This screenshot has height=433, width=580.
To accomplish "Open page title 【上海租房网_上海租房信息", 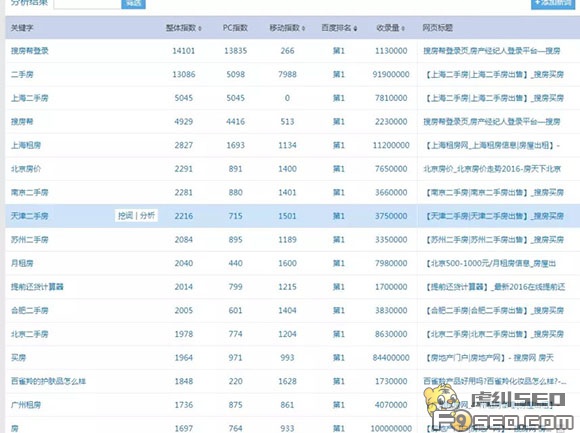I will coord(492,145).
